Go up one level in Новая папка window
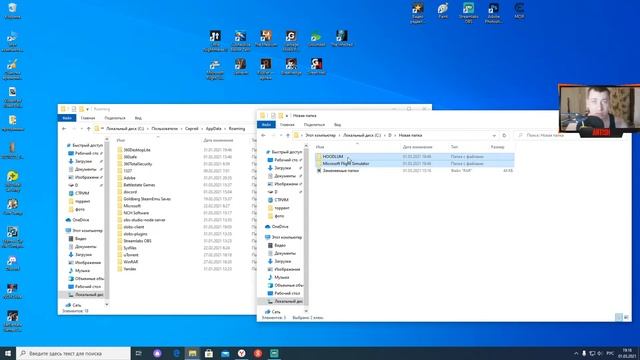640x360 pixels. [288, 135]
